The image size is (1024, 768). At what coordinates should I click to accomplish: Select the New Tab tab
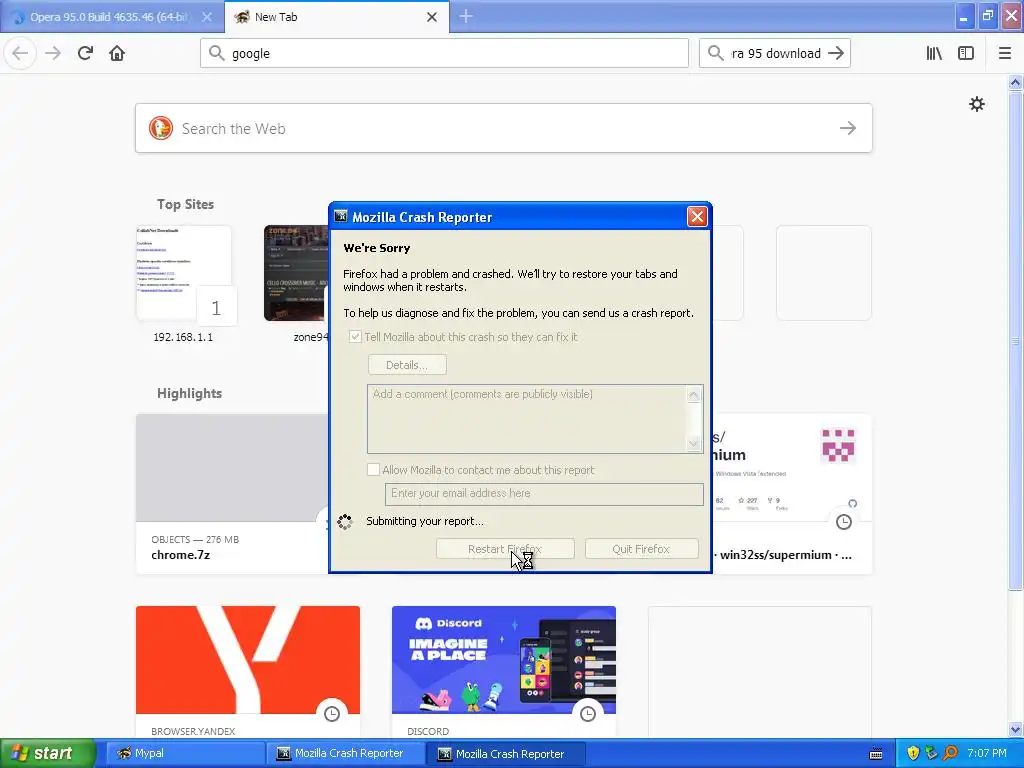[x=337, y=17]
